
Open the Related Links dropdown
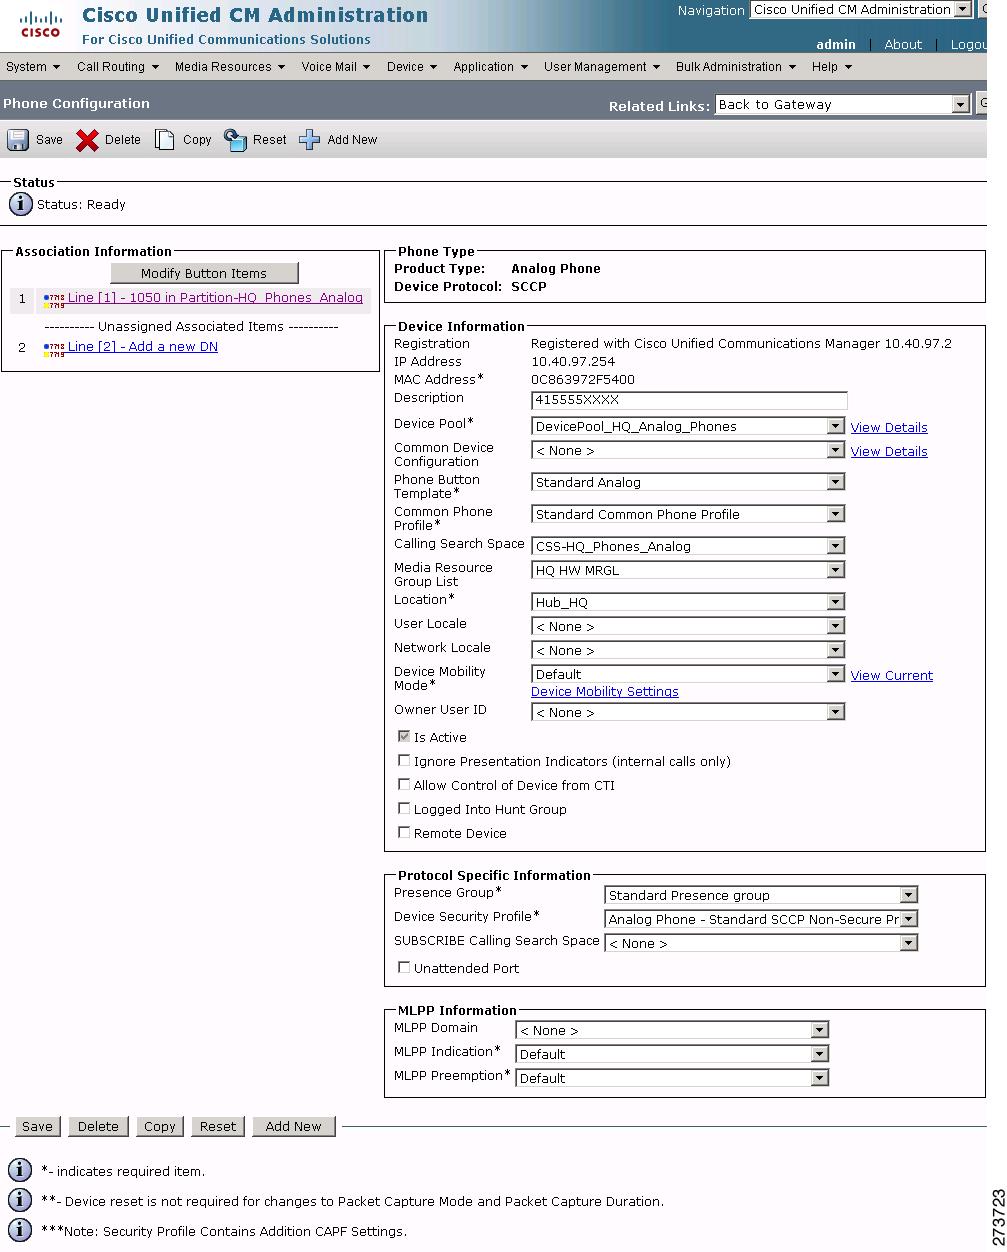(843, 105)
